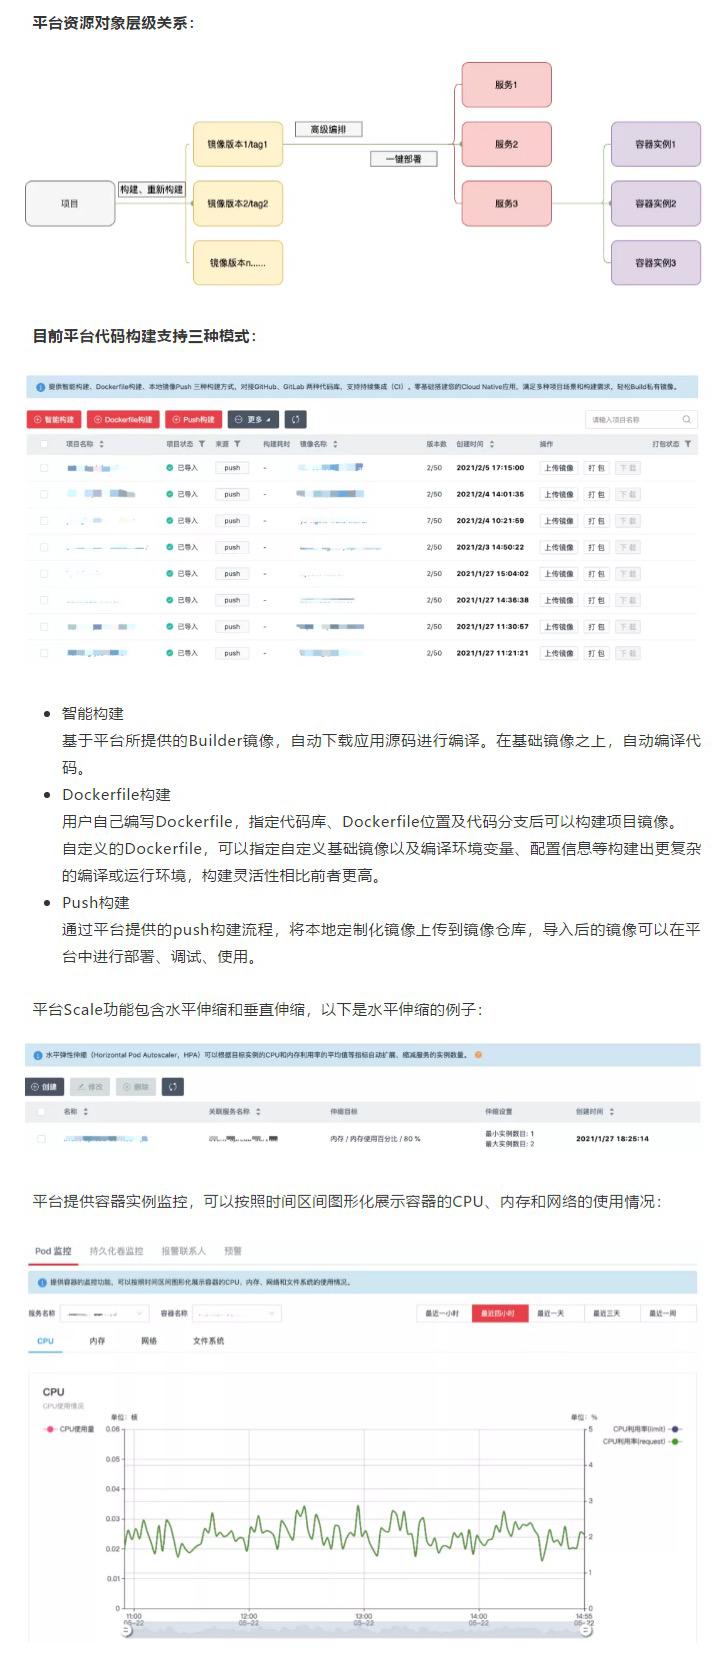
Task: Switch to the Pod 监控 tab
Action: [53, 1251]
